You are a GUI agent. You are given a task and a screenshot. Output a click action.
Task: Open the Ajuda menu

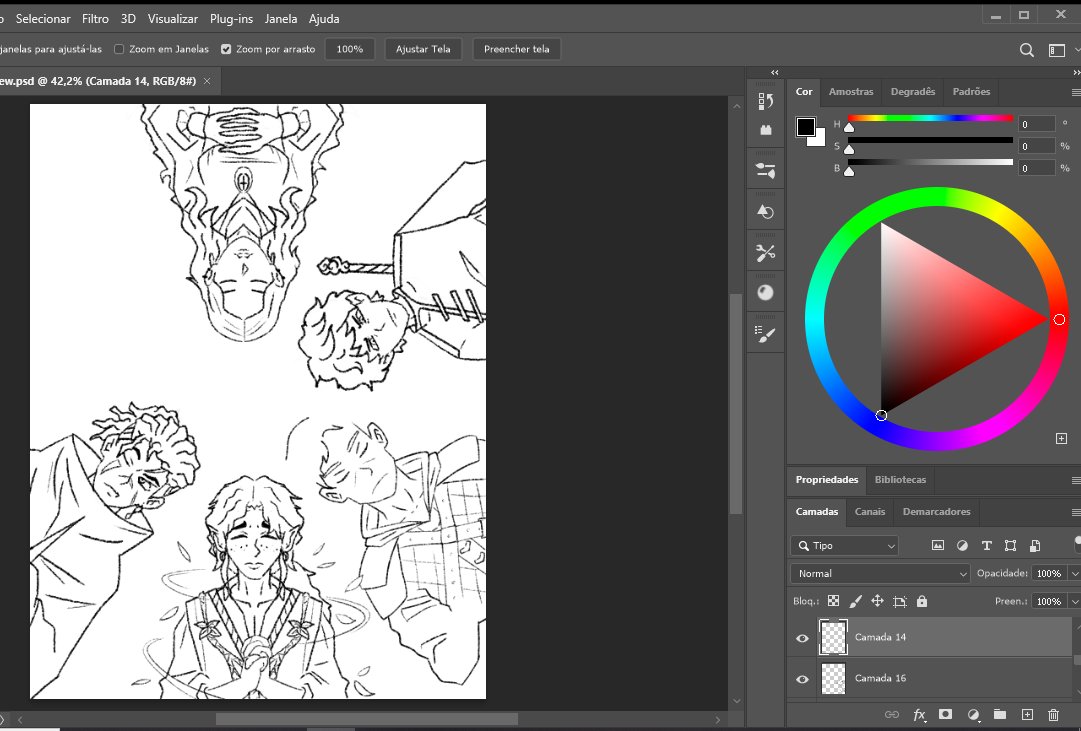click(324, 19)
